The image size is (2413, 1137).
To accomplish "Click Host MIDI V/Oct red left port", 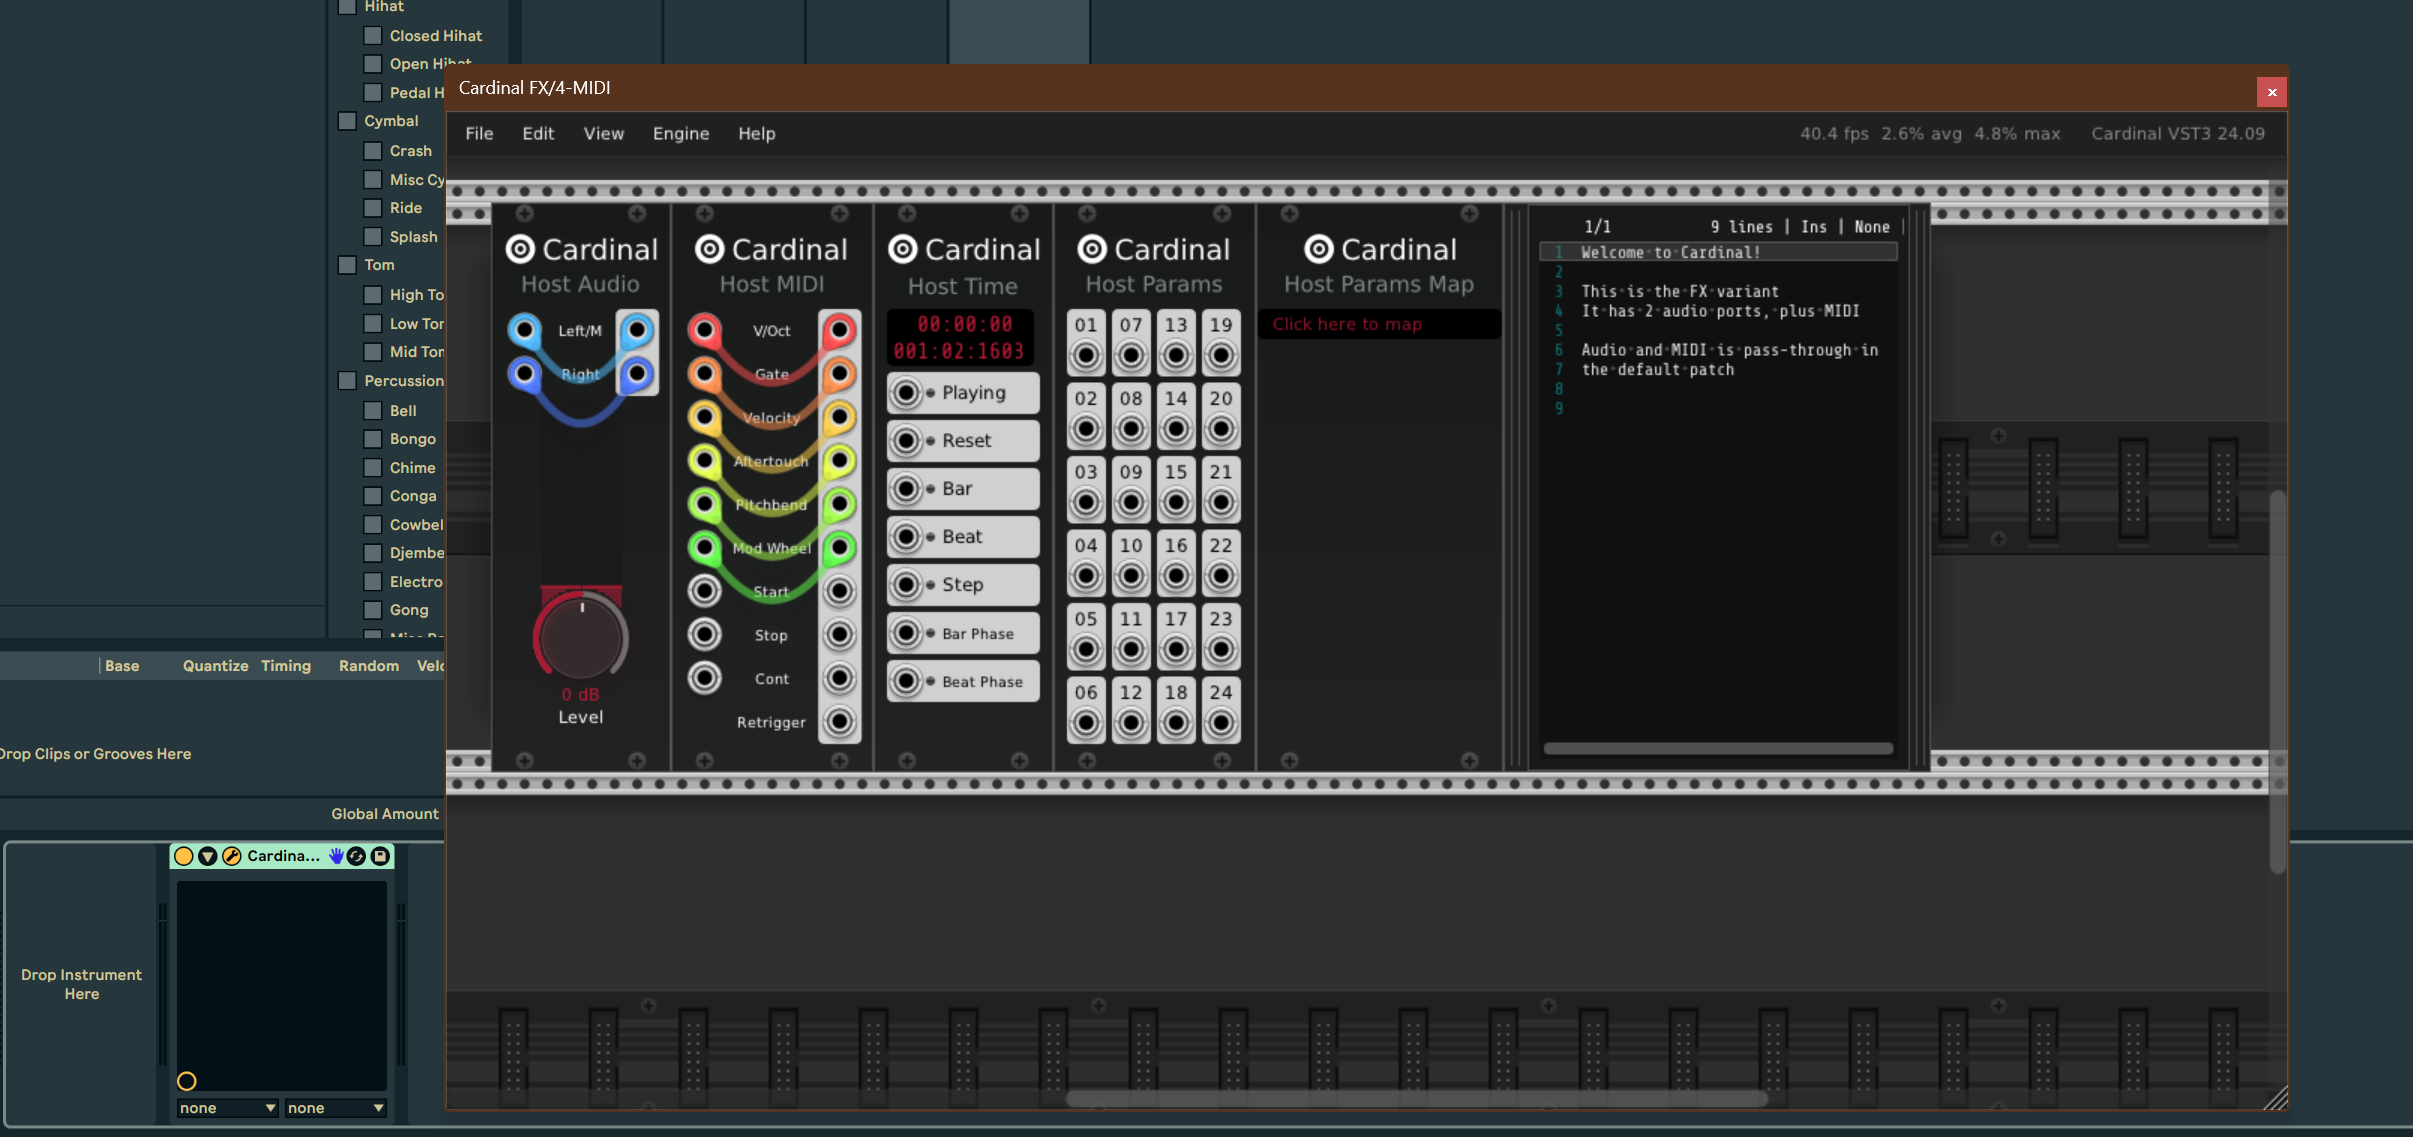I will tap(705, 329).
